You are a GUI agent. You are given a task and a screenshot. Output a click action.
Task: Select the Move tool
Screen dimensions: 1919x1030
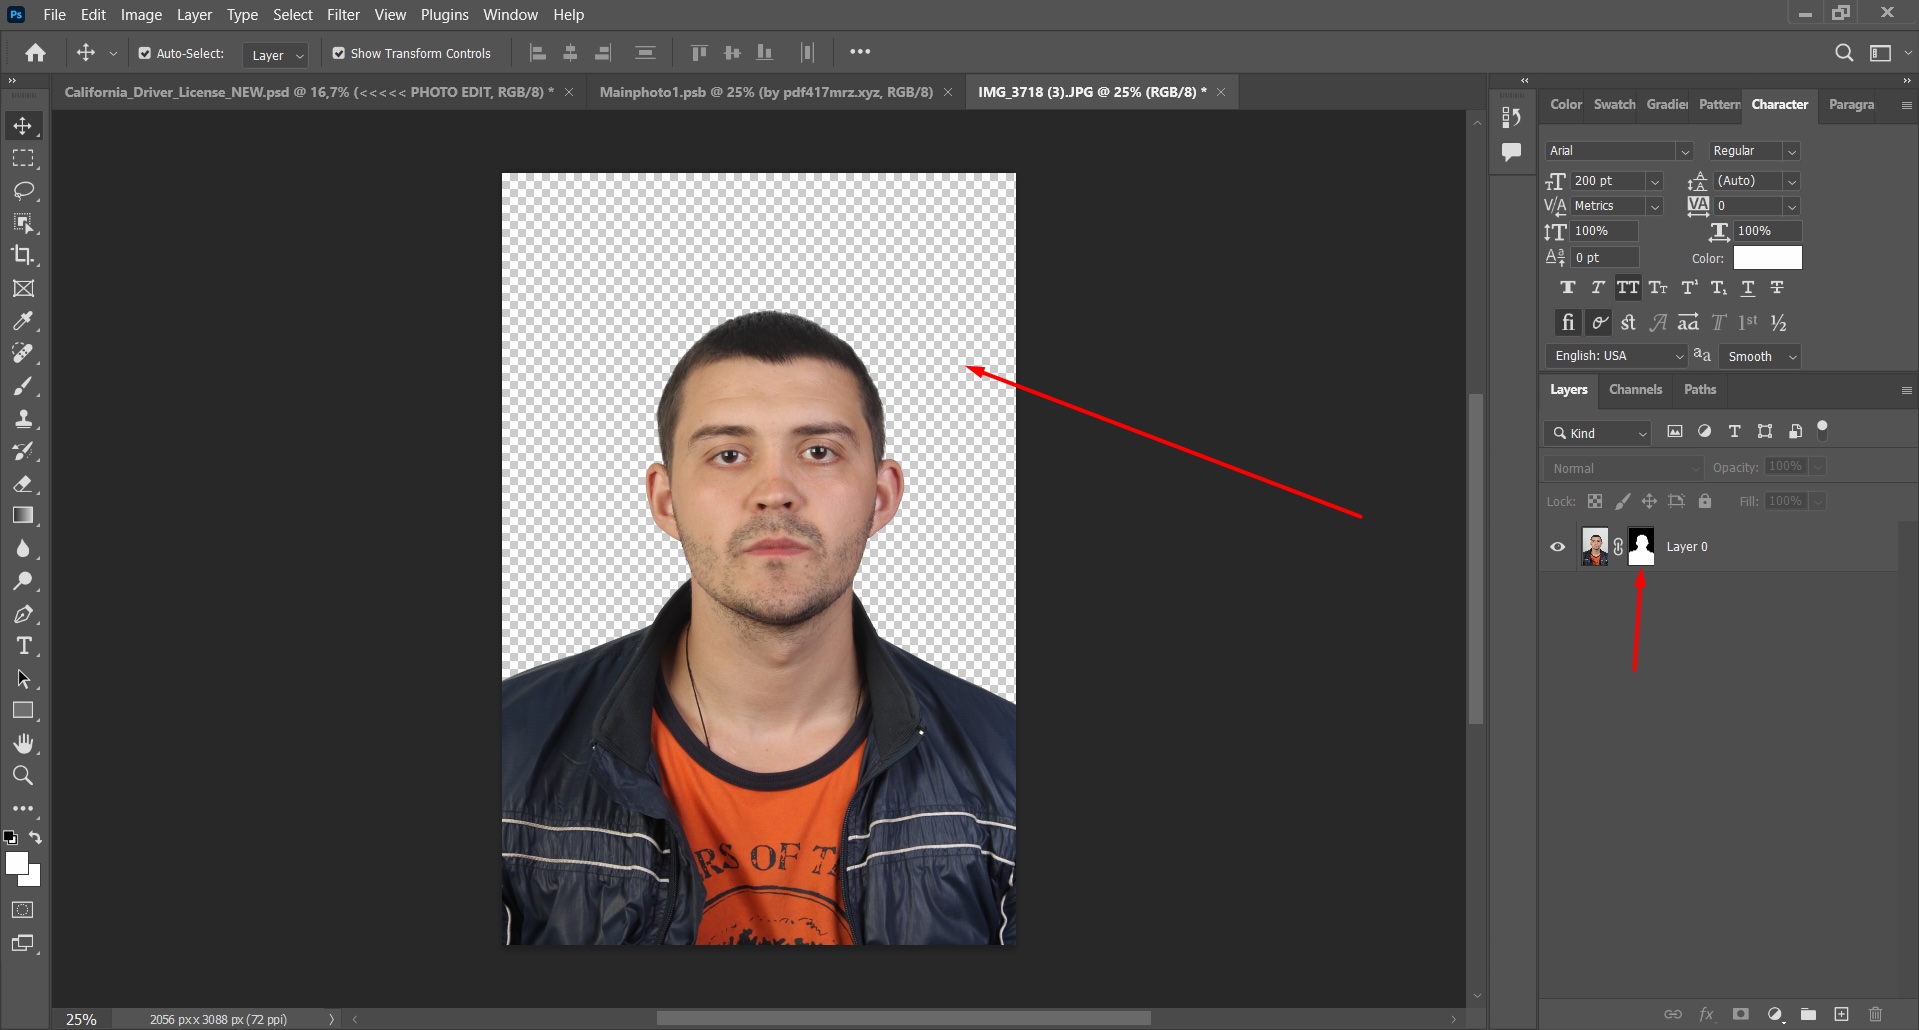(24, 125)
